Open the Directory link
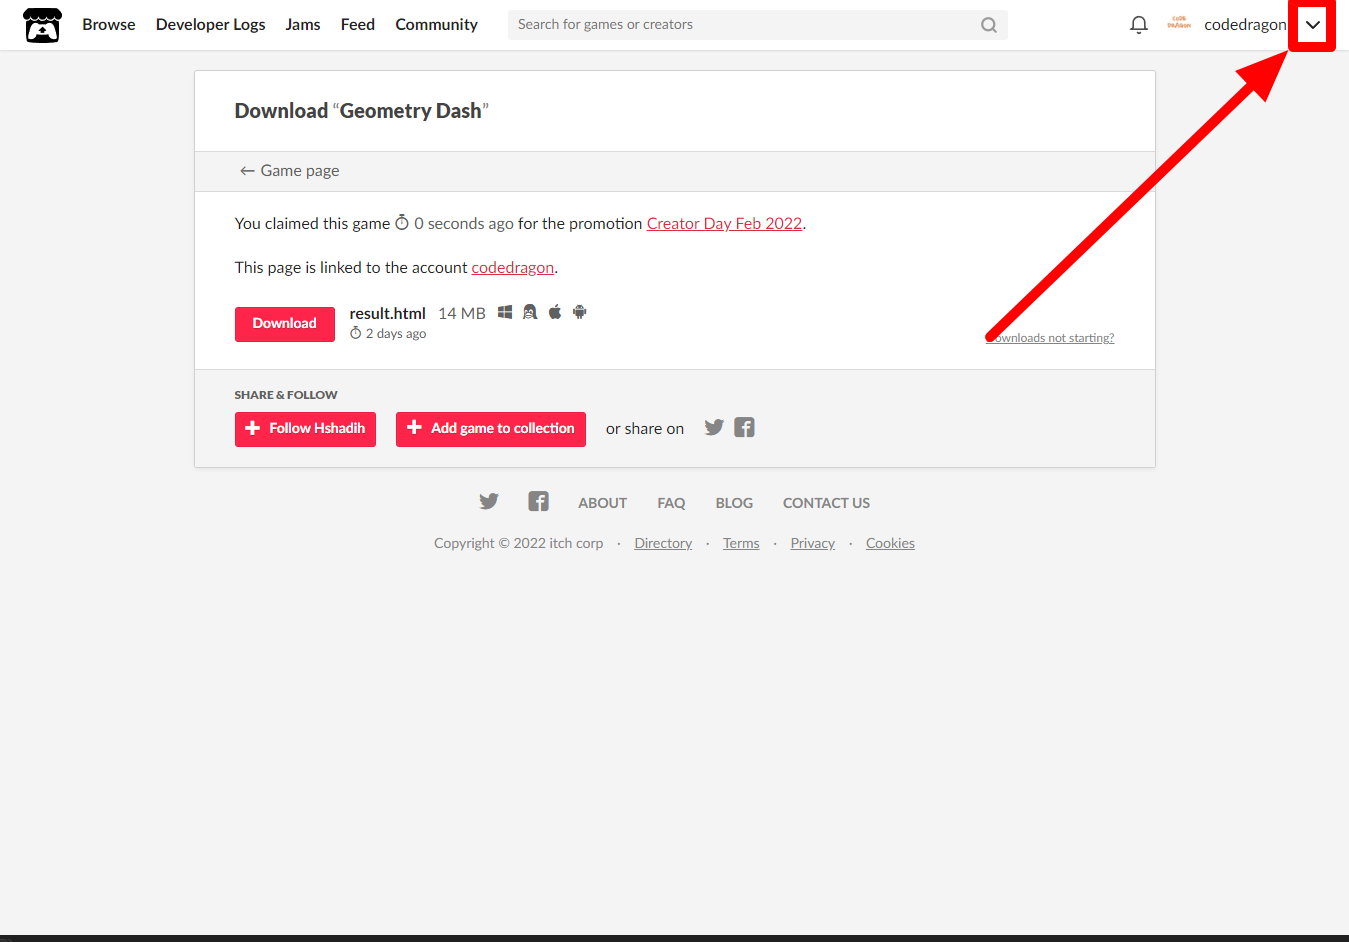 [x=663, y=544]
